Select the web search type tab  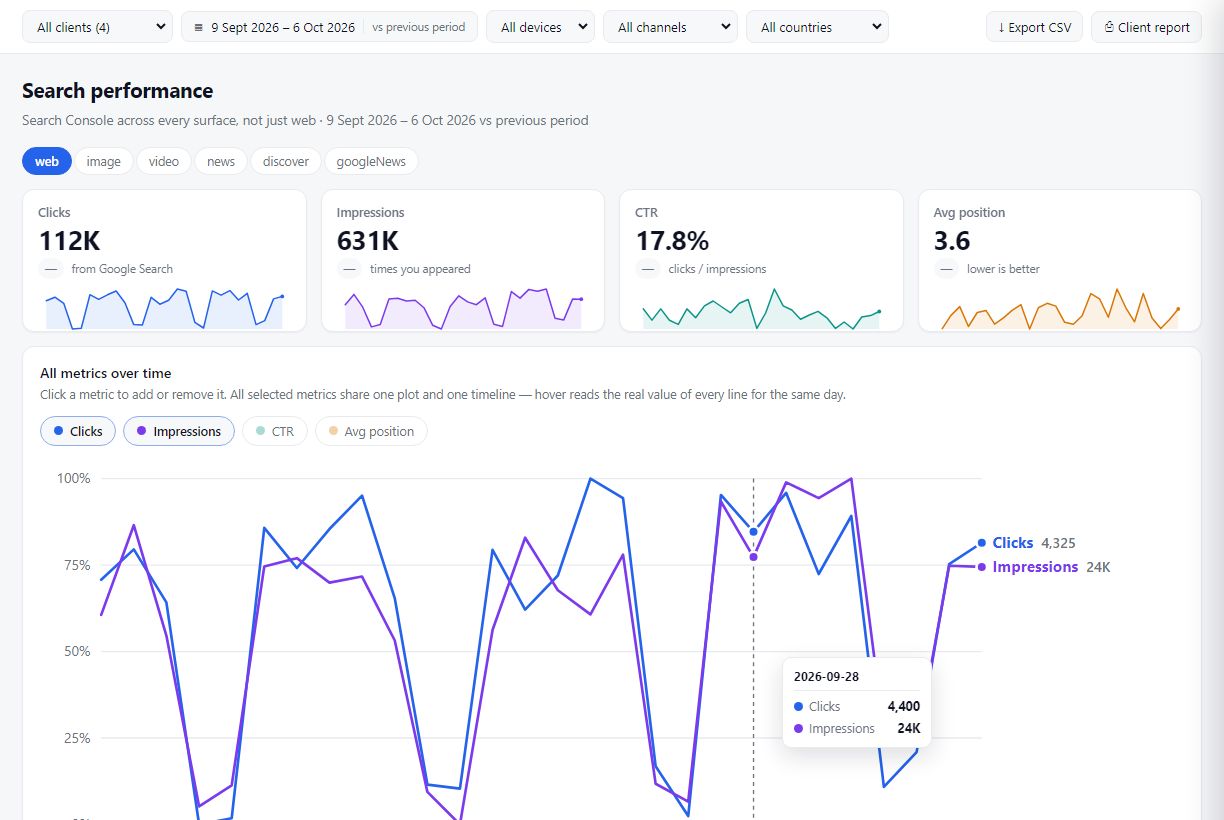47,161
